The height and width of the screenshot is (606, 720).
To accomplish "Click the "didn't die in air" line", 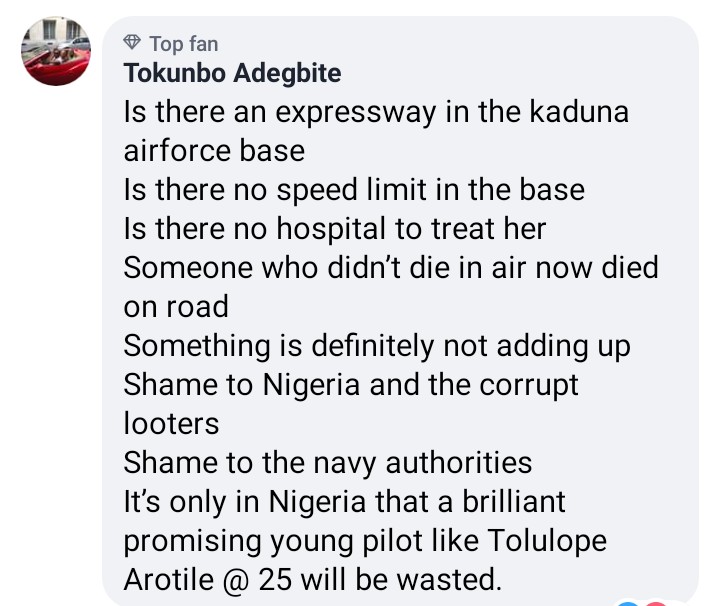I will (x=391, y=267).
